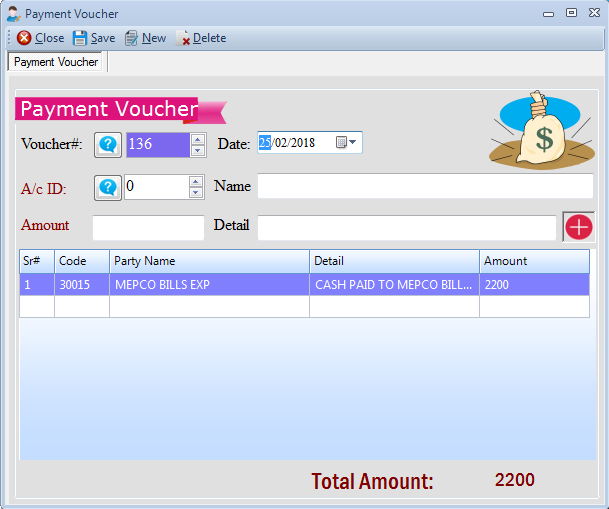Screen dimensions: 609x509
Task: Increase A/c ID with up arrow
Action: [x=197, y=181]
